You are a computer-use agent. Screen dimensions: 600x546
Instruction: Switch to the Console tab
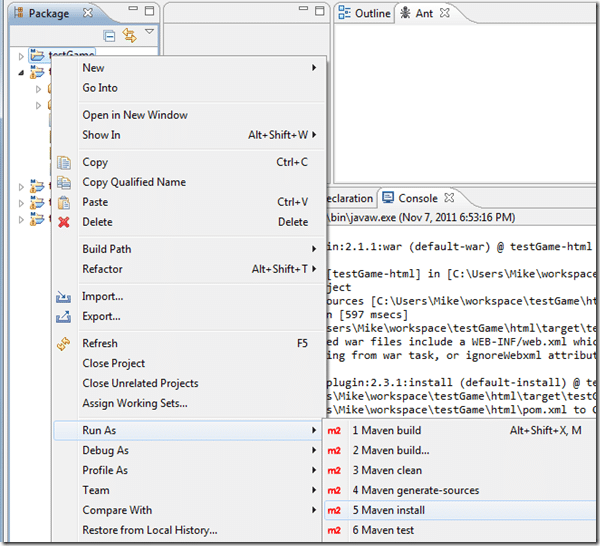click(419, 198)
